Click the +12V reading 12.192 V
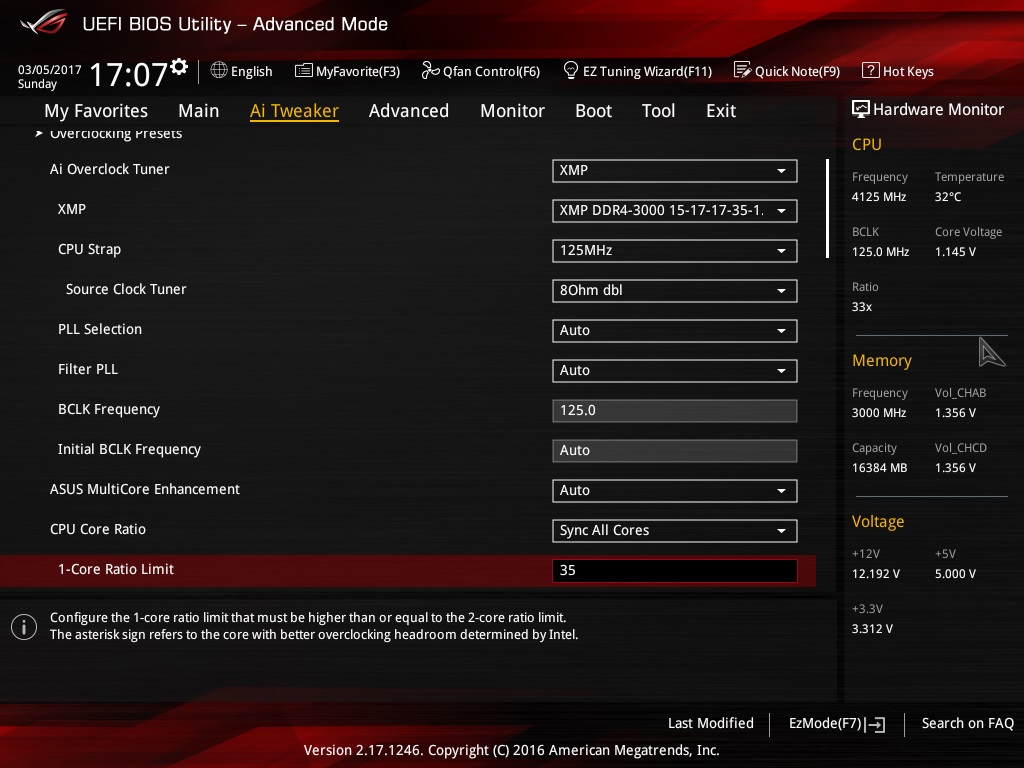This screenshot has height=768, width=1024. [x=876, y=574]
